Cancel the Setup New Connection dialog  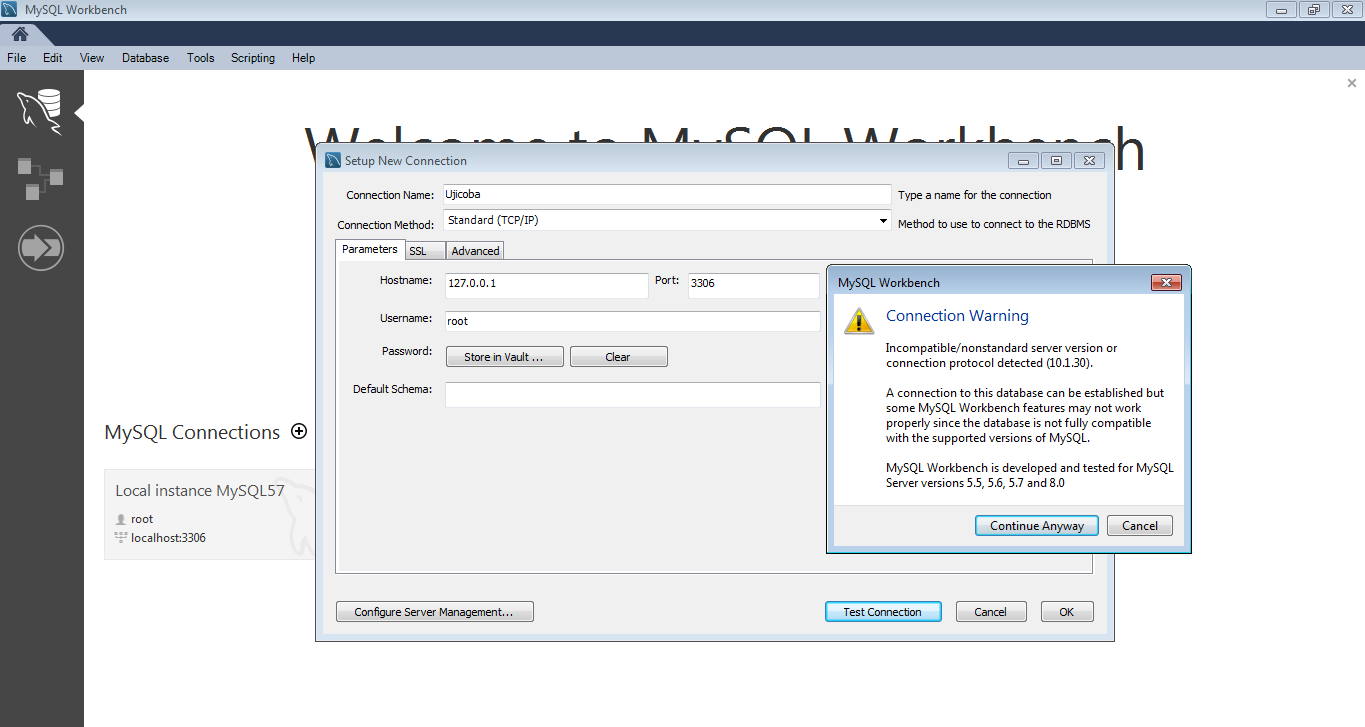tap(991, 612)
